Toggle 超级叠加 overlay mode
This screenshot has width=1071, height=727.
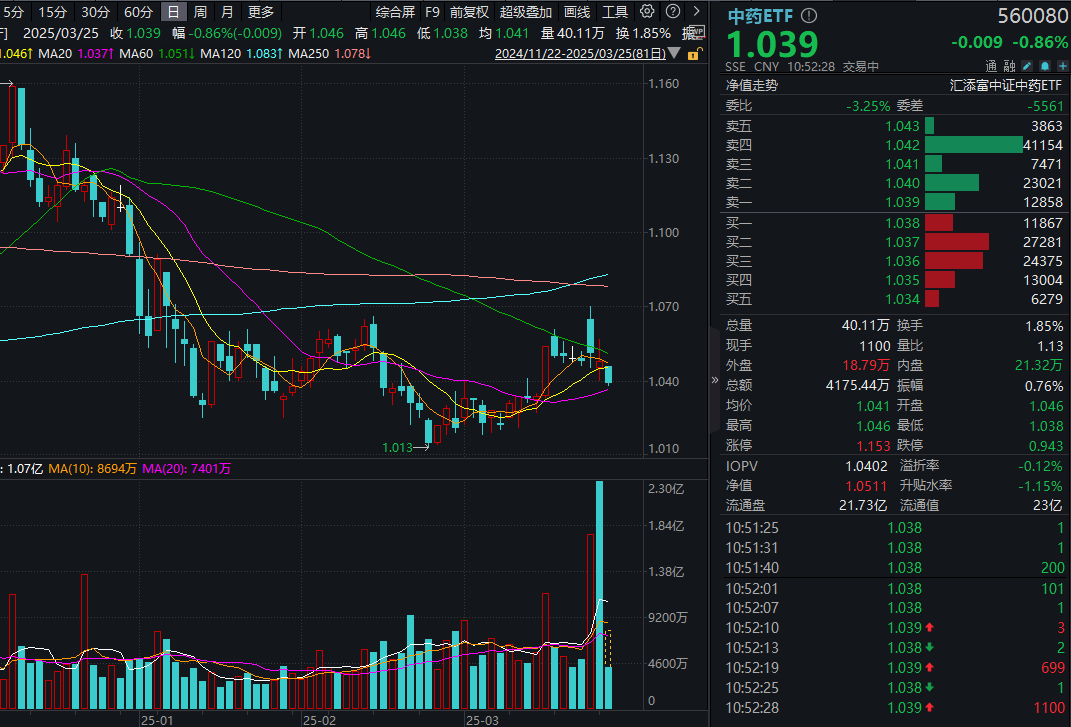525,12
